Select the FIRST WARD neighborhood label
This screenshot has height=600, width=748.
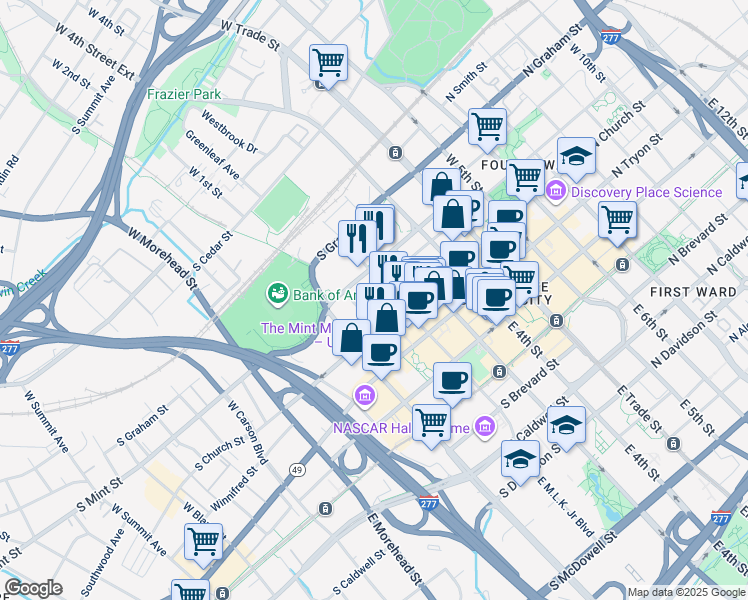[694, 291]
